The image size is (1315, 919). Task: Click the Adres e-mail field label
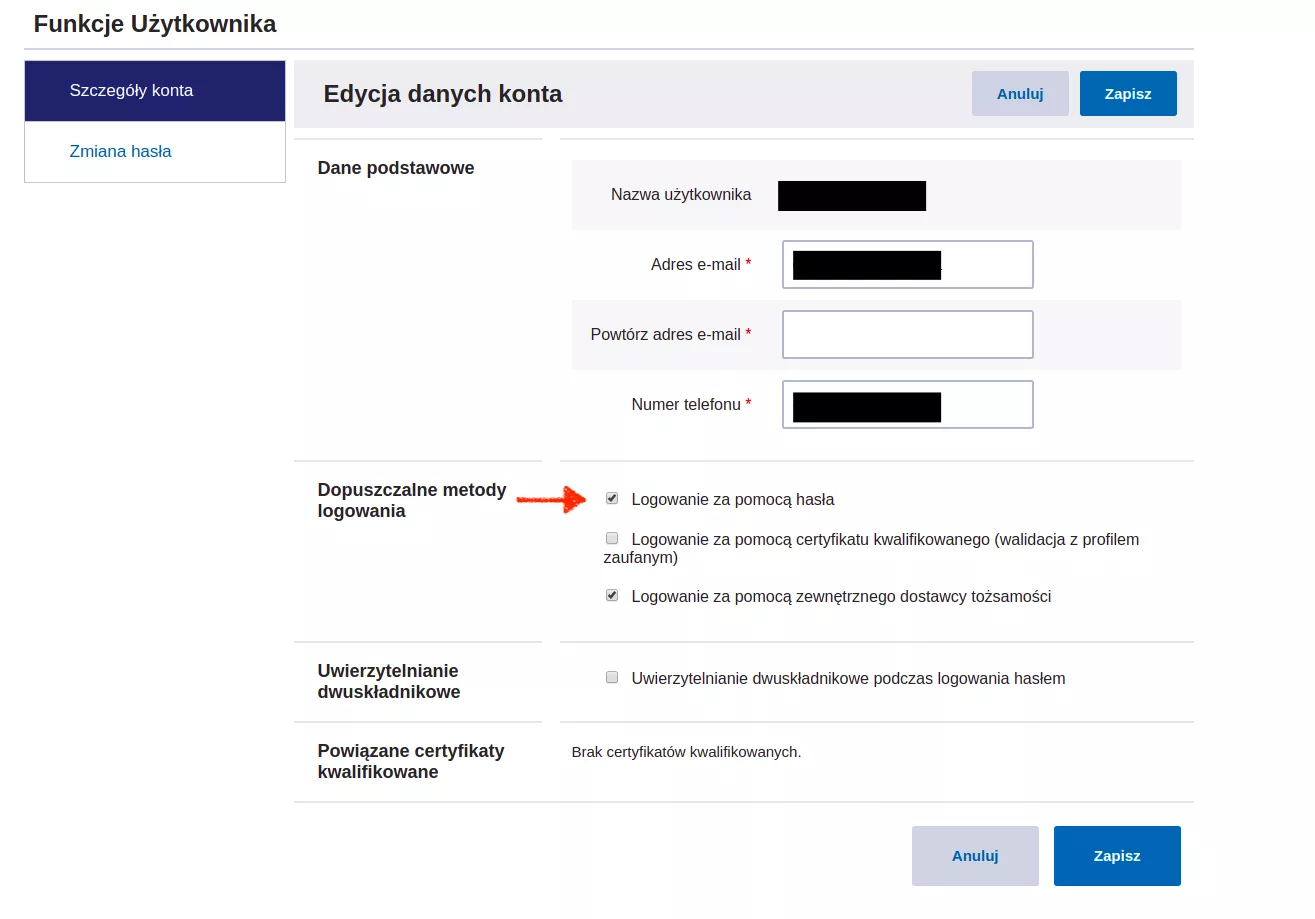click(x=695, y=265)
